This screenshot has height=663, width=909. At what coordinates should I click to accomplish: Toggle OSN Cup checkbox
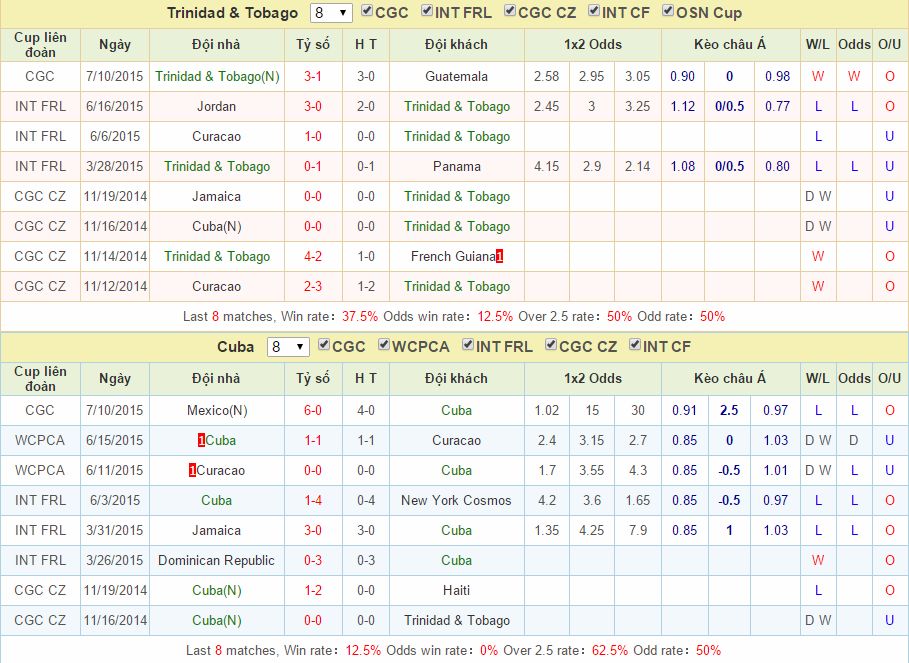pos(668,10)
